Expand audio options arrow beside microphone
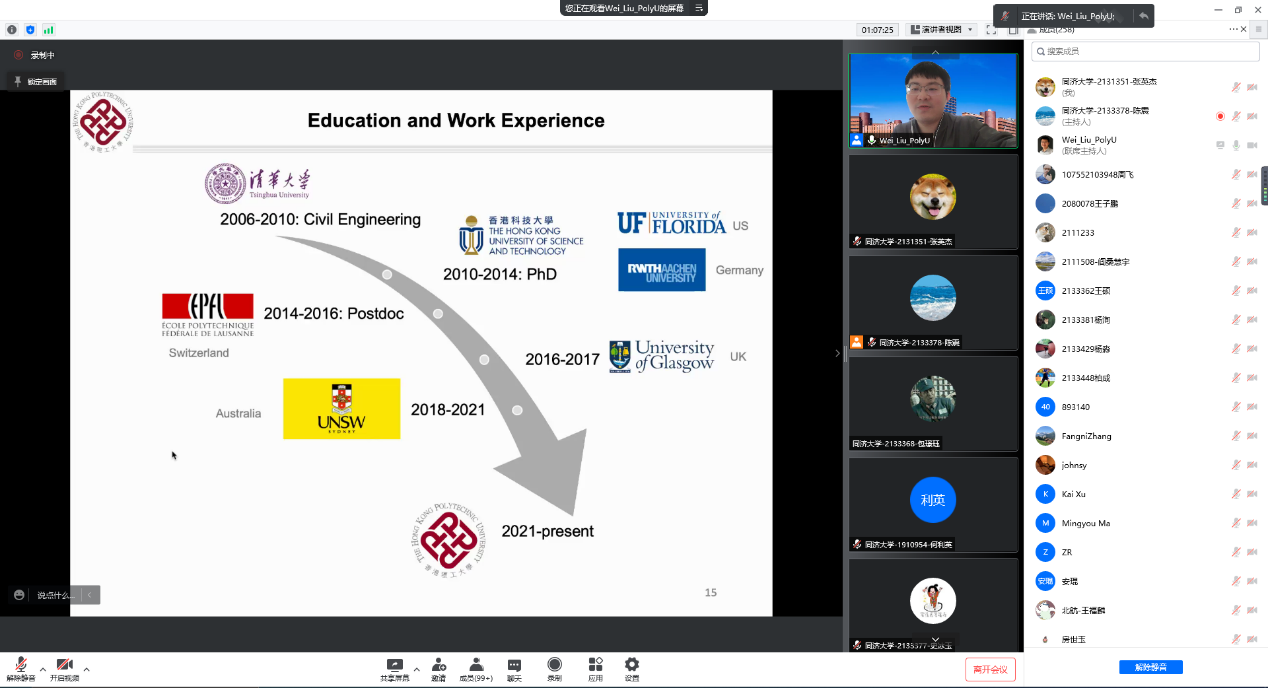The height and width of the screenshot is (688, 1268). tap(42, 669)
